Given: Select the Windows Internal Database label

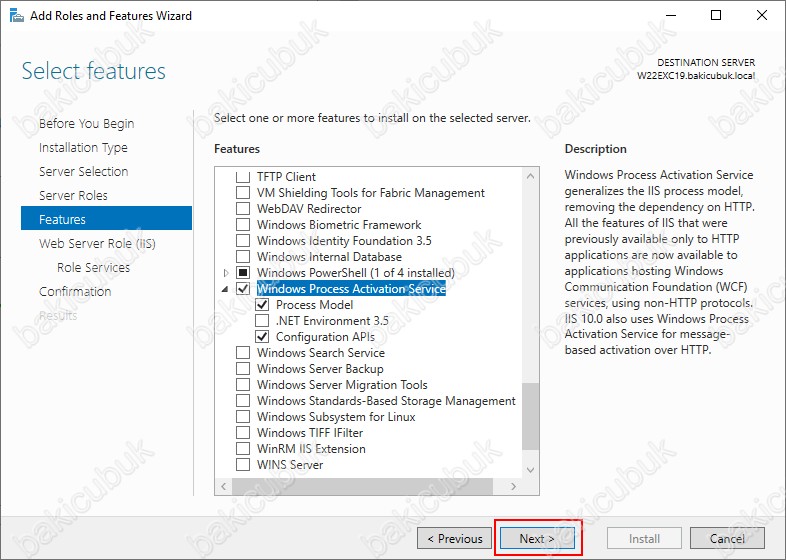Looking at the screenshot, I should pos(329,257).
